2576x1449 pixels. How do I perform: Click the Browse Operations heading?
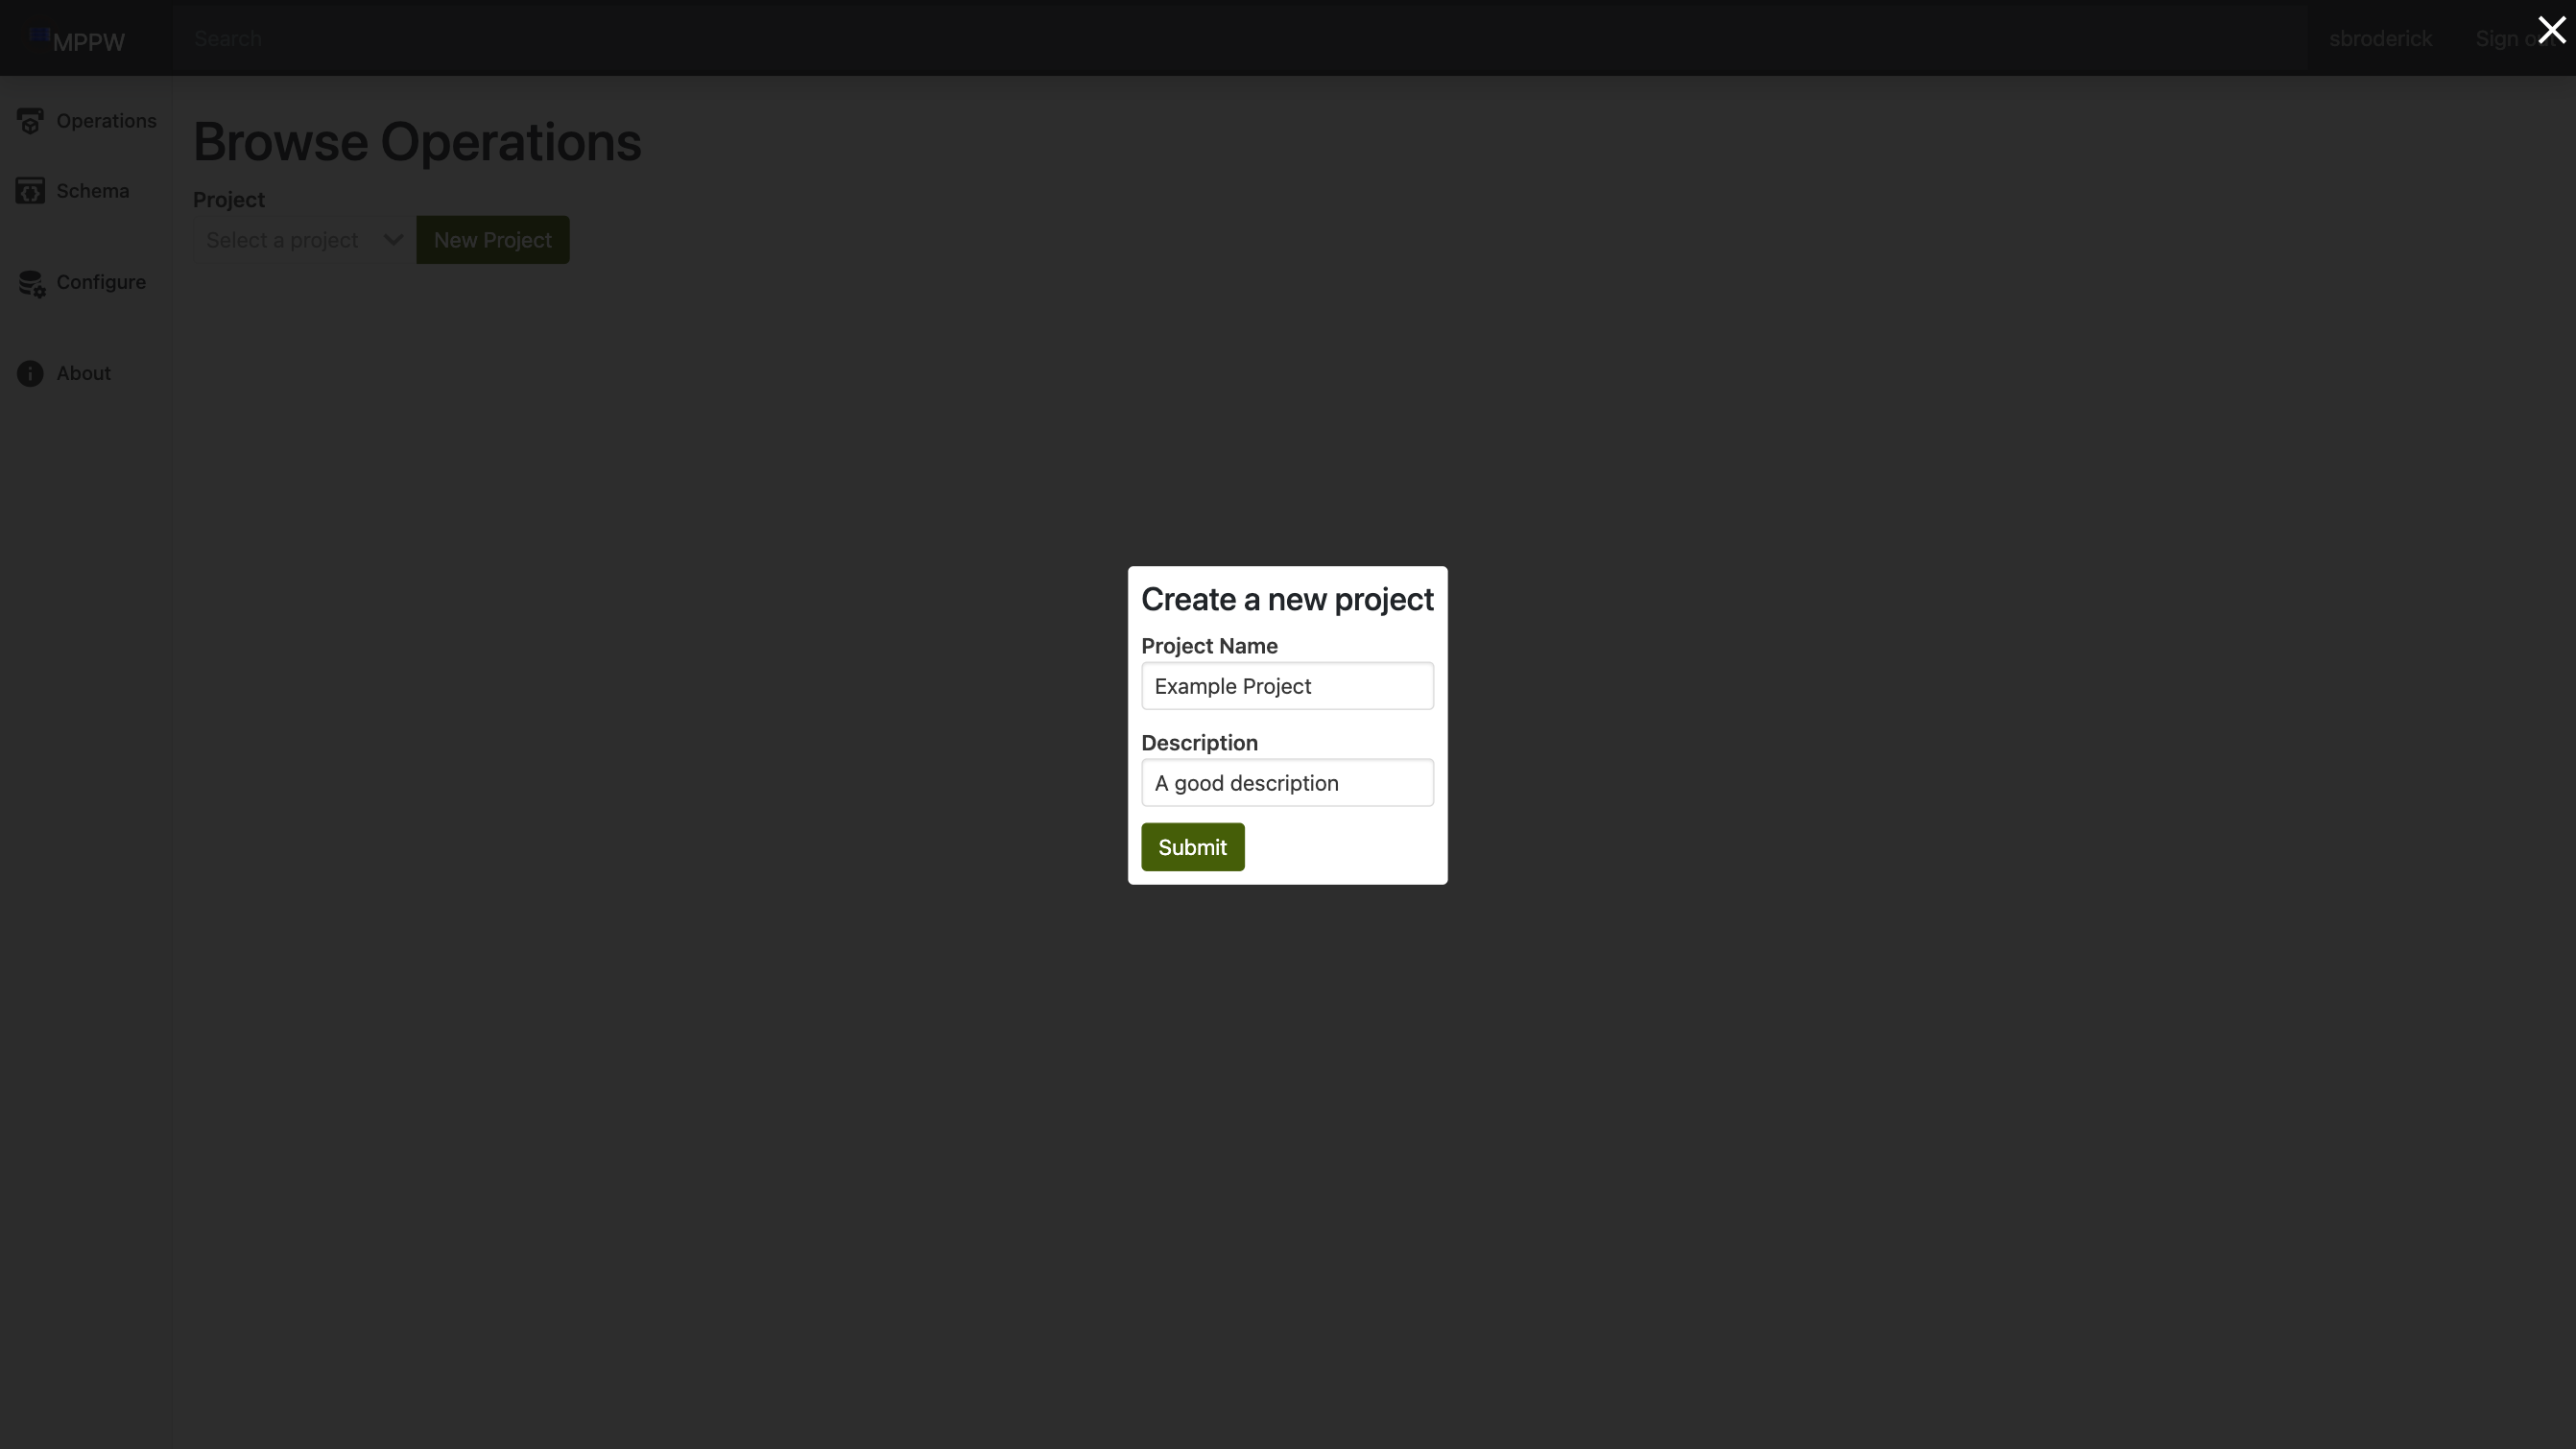tap(417, 141)
